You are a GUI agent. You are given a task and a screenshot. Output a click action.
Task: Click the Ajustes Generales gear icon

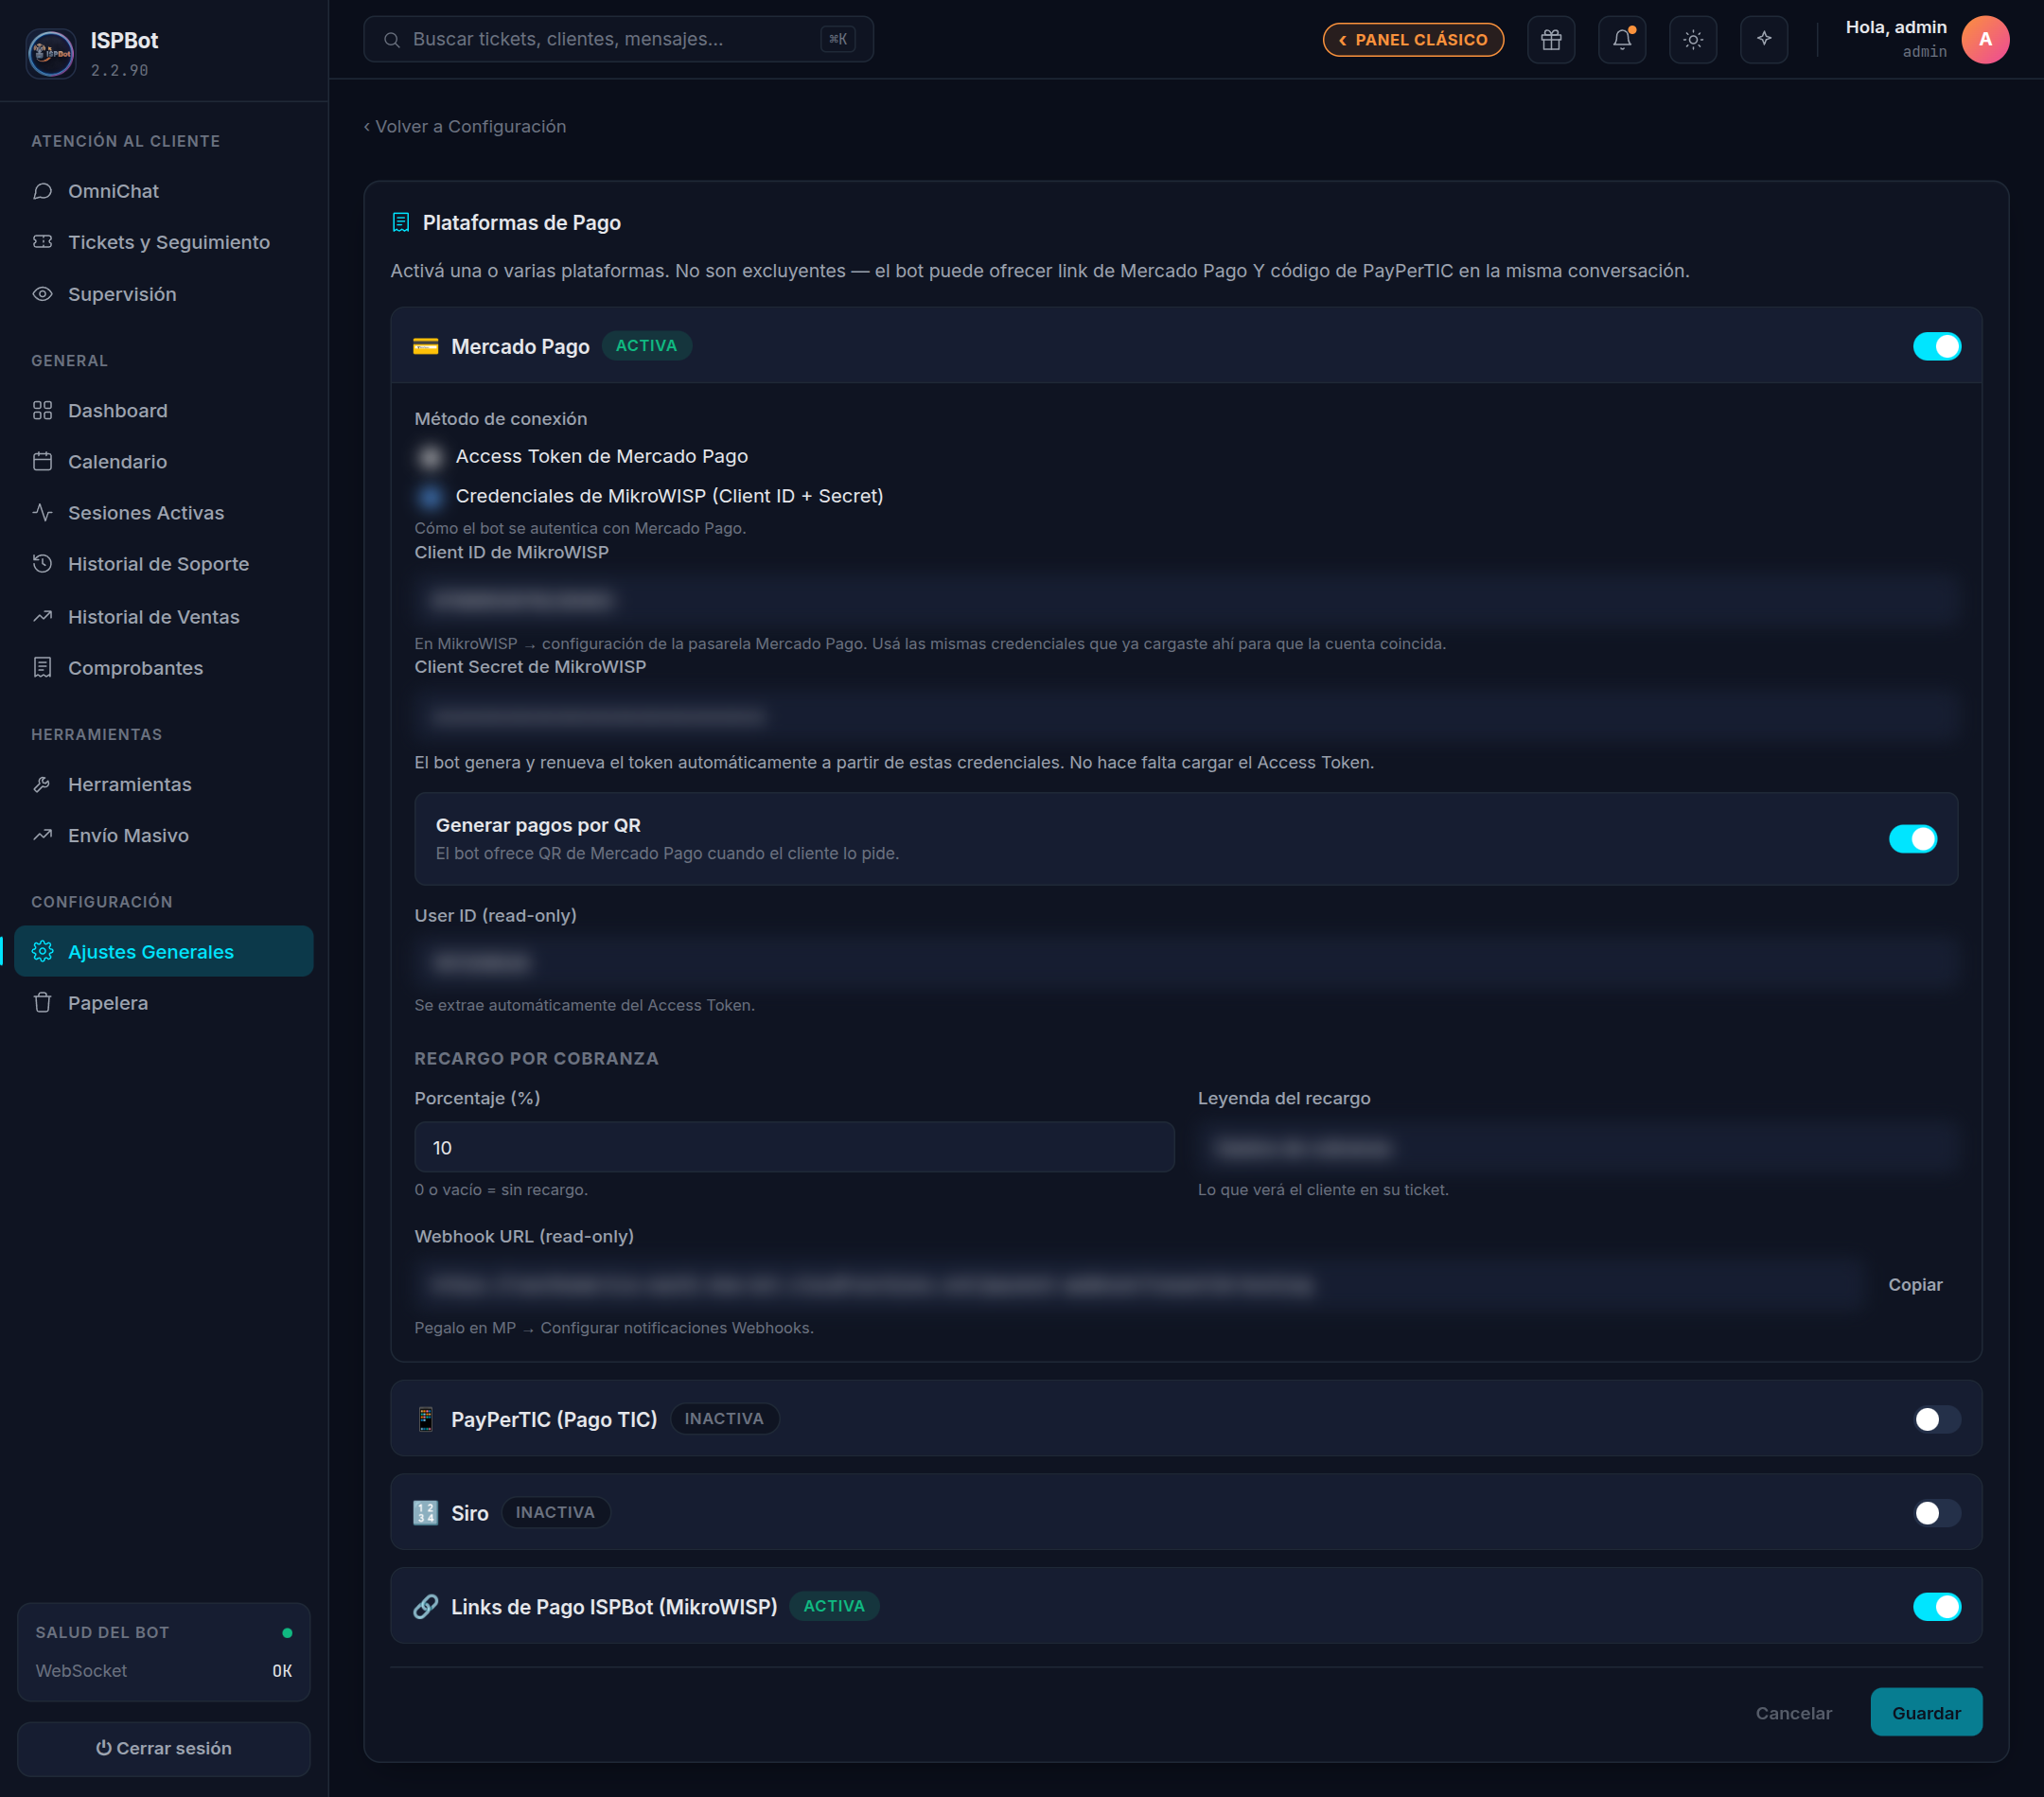(x=42, y=951)
